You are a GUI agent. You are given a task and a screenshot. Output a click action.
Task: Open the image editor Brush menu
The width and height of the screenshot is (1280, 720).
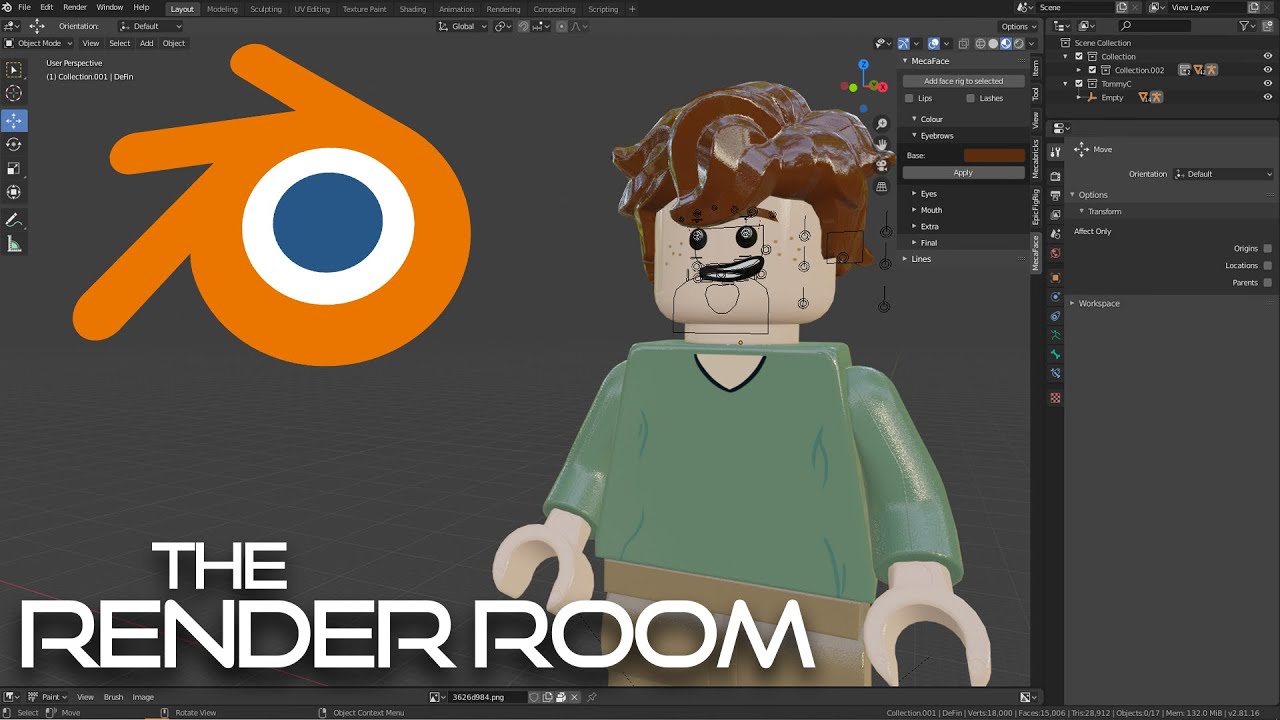click(x=113, y=697)
